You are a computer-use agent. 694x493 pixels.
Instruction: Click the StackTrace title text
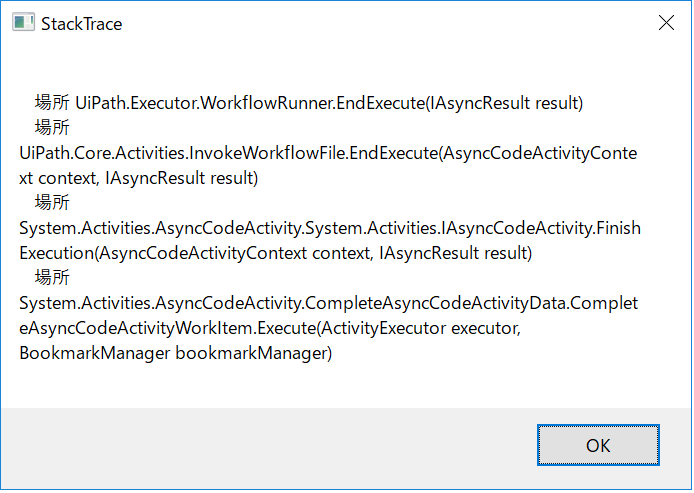(x=81, y=24)
